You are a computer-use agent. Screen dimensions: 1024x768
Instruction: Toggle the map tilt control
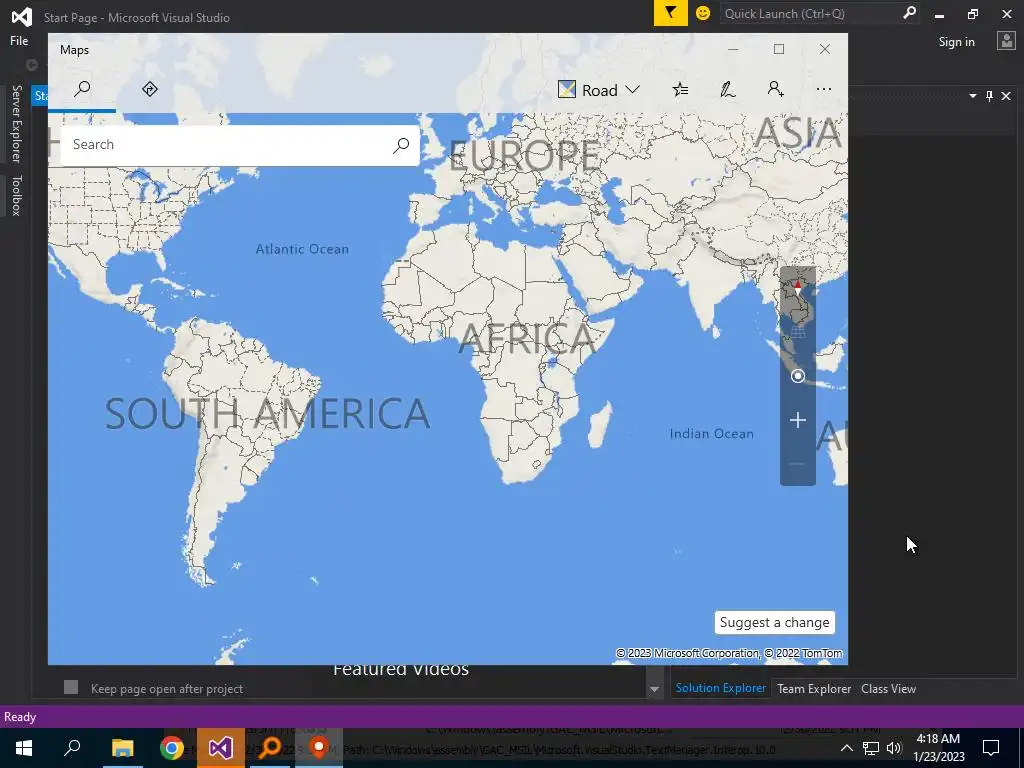point(797,332)
